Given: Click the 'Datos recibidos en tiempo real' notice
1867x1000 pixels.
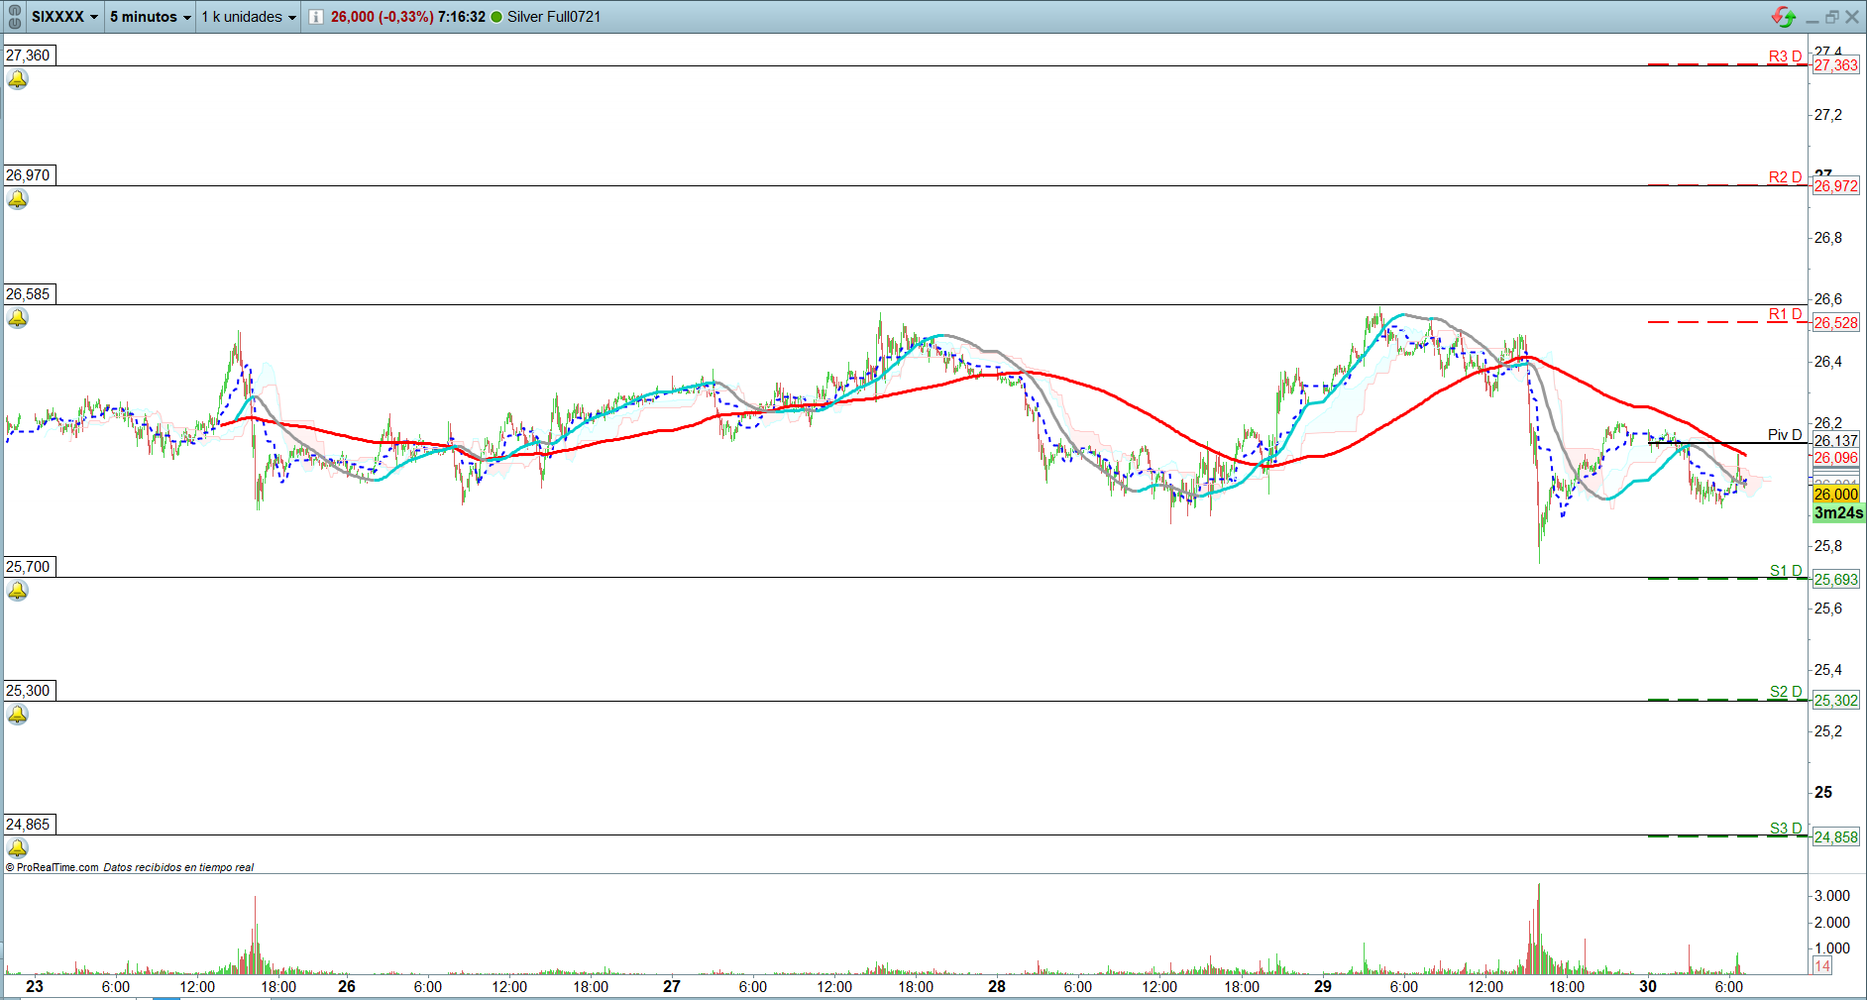Looking at the screenshot, I should (179, 868).
